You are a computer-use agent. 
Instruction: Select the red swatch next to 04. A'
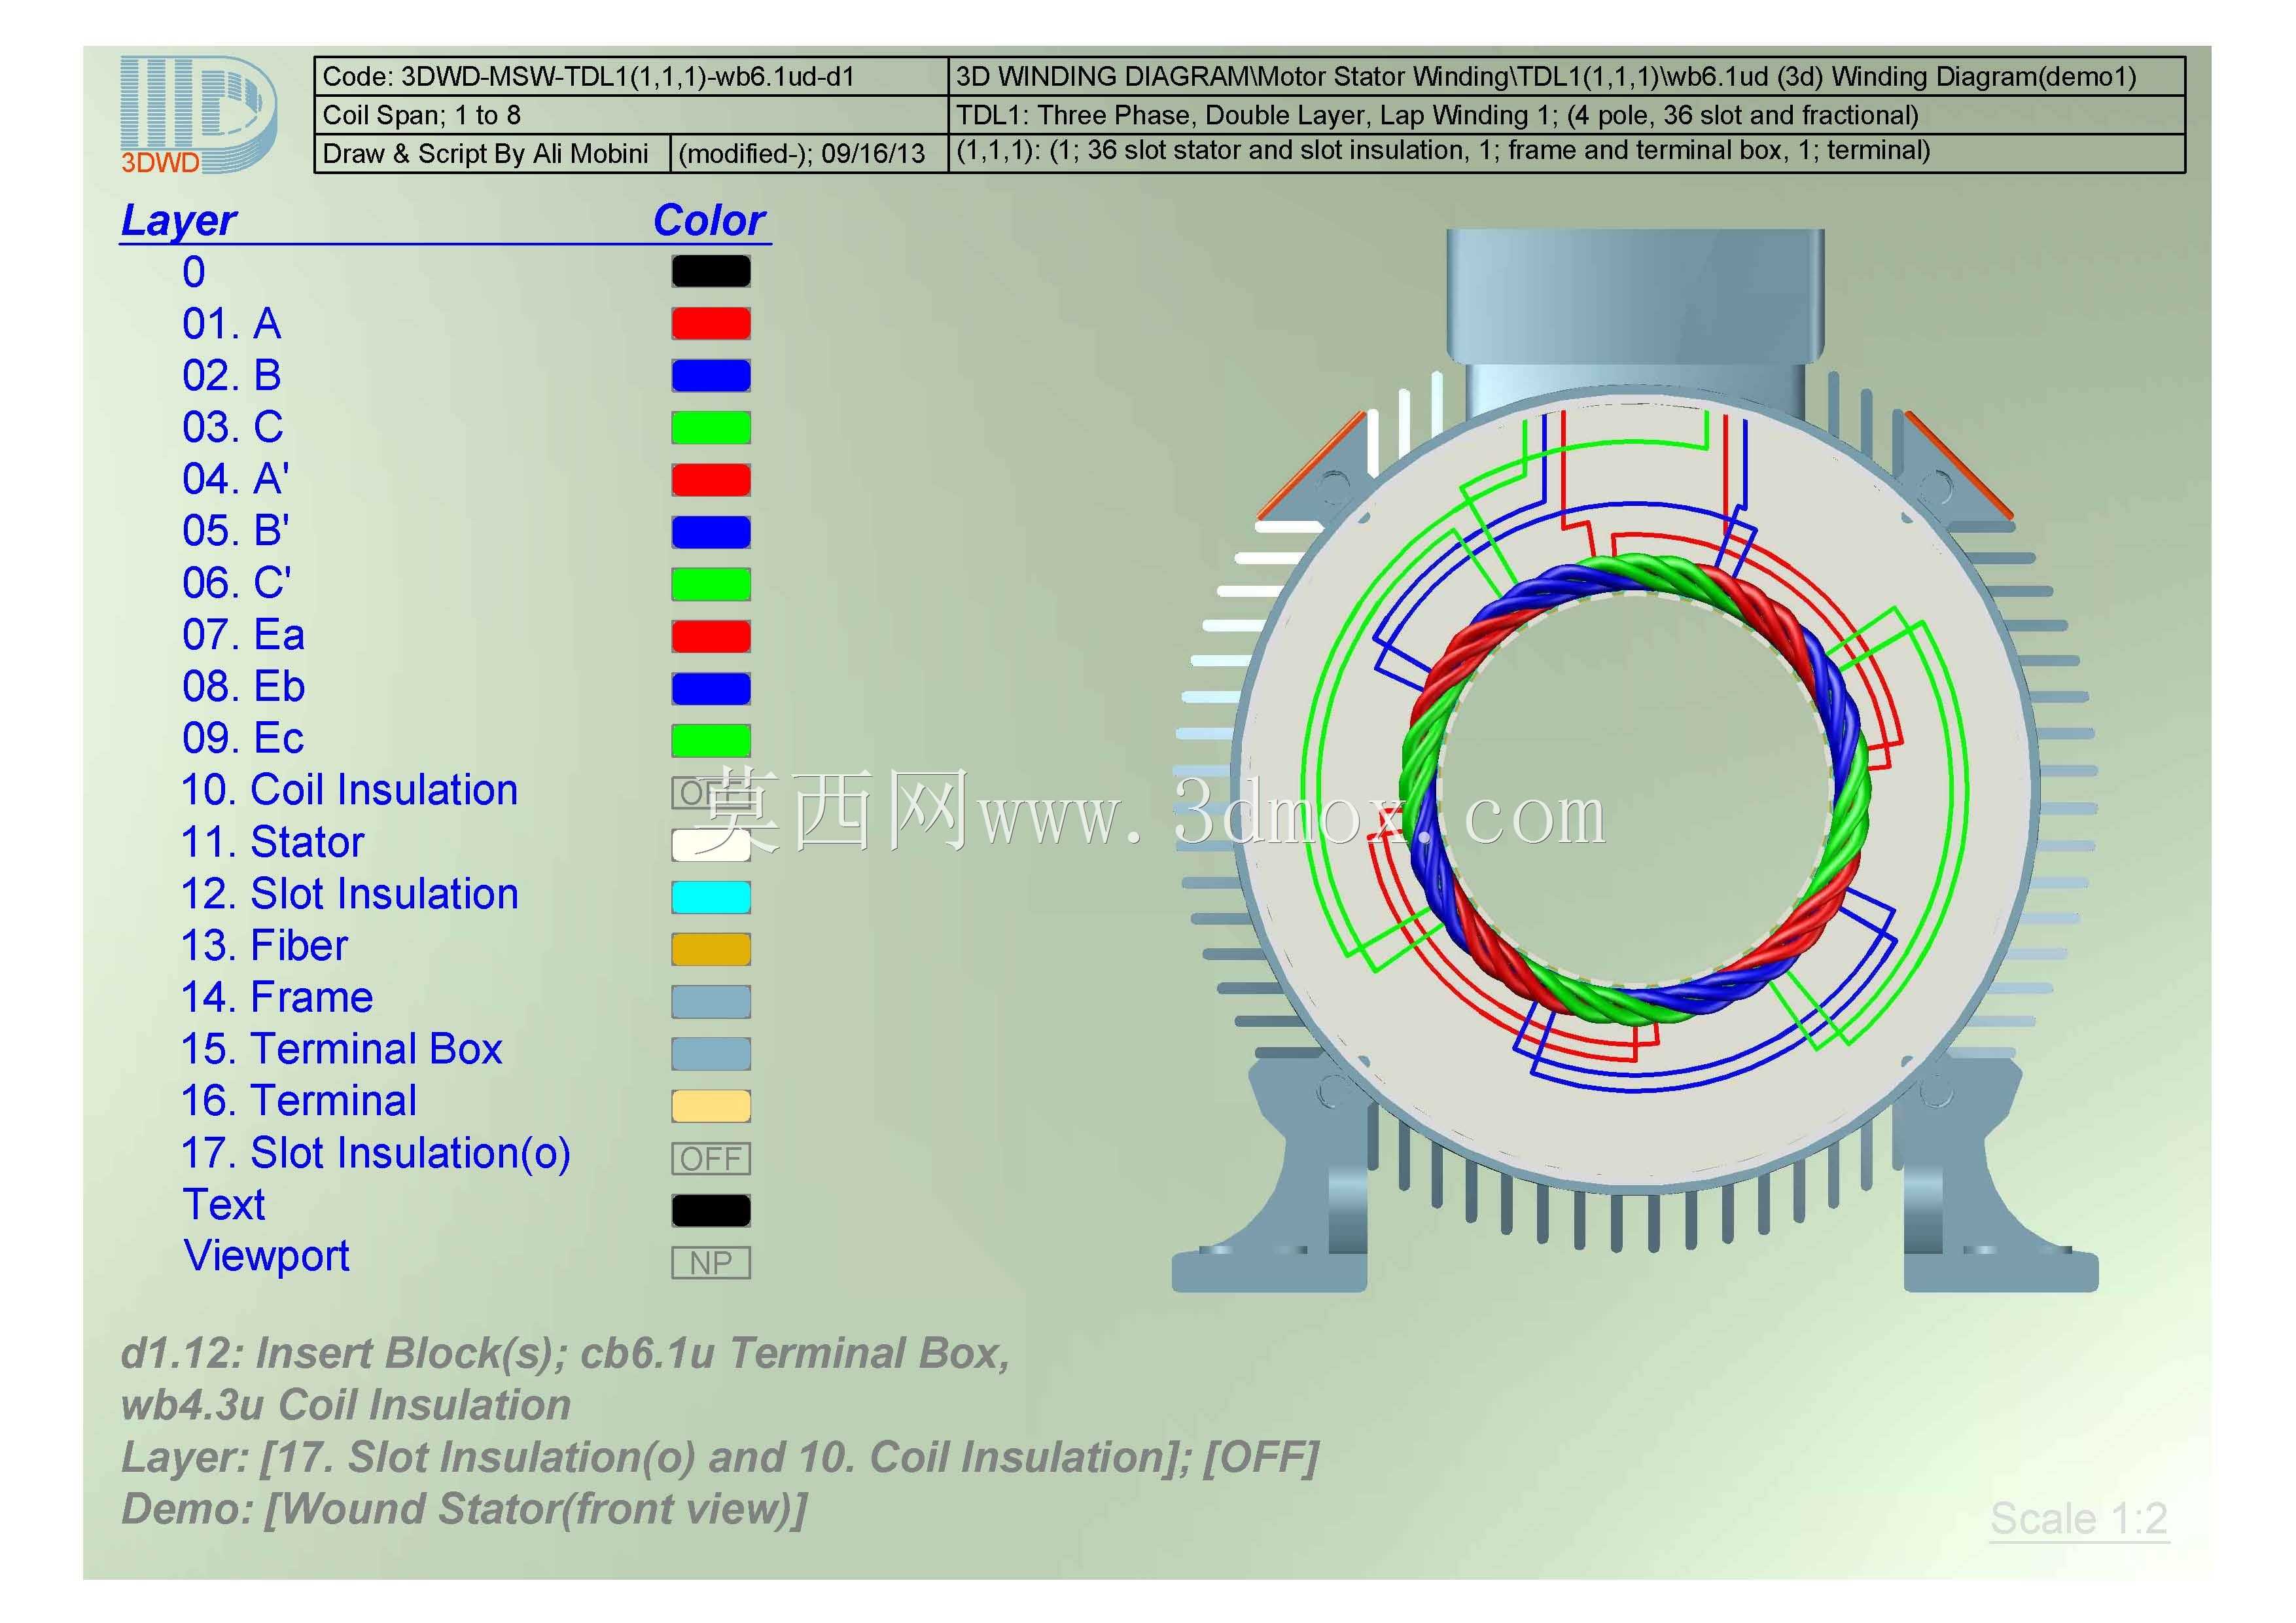[x=711, y=479]
